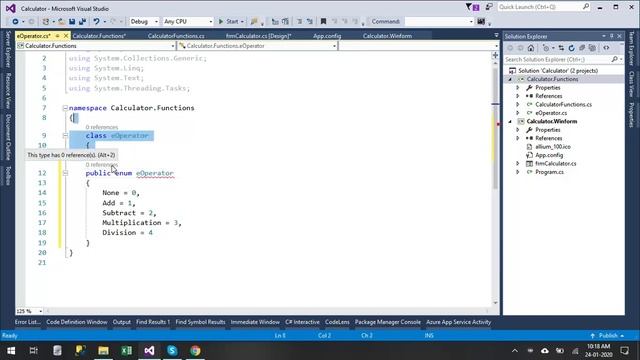Image resolution: width=640 pixels, height=360 pixels.
Task: Click the split editor handle above scrollbar
Action: [x=495, y=55]
